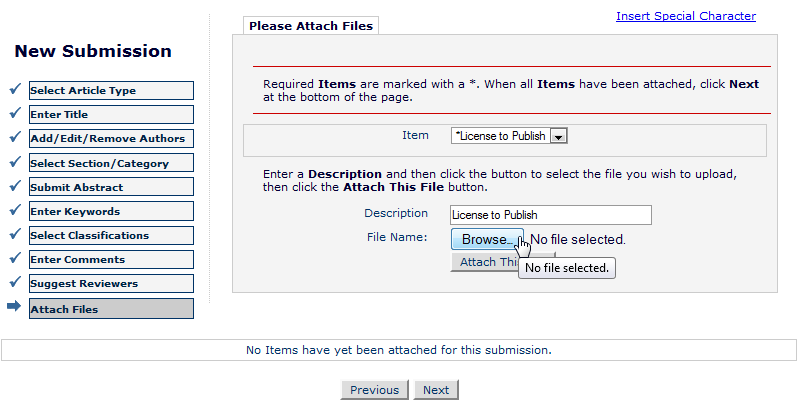Select the Attach Files step
Viewport: 804px width, 414px height.
111,309
